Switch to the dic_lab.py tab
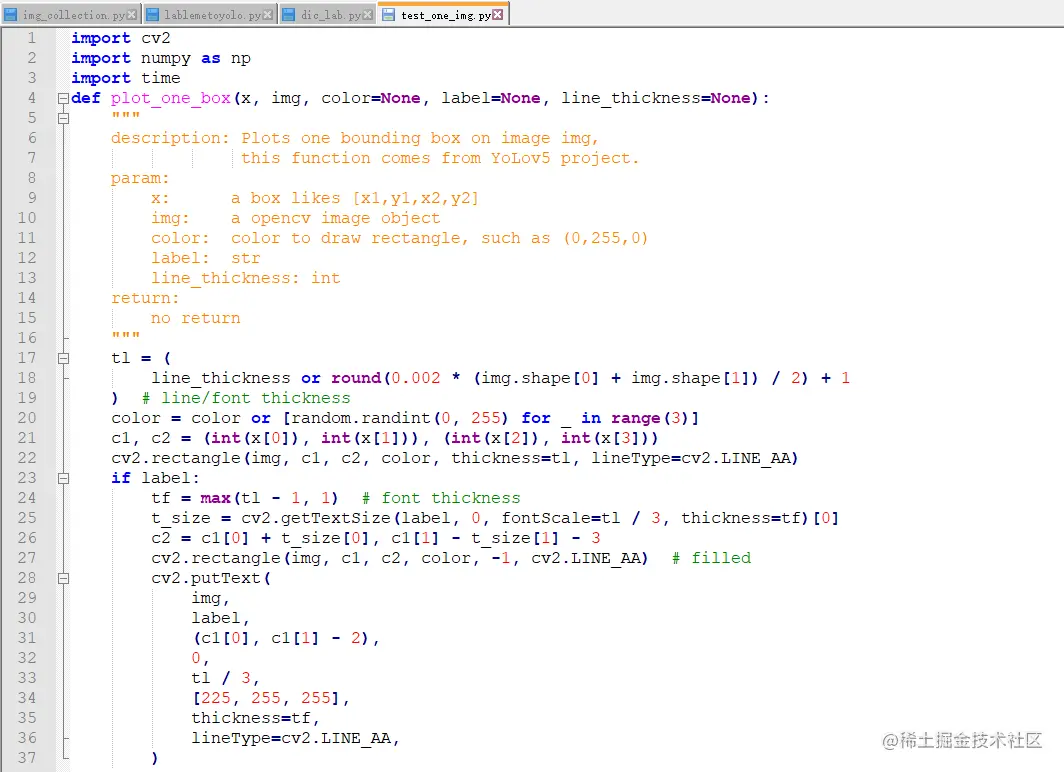1064x772 pixels. point(328,14)
